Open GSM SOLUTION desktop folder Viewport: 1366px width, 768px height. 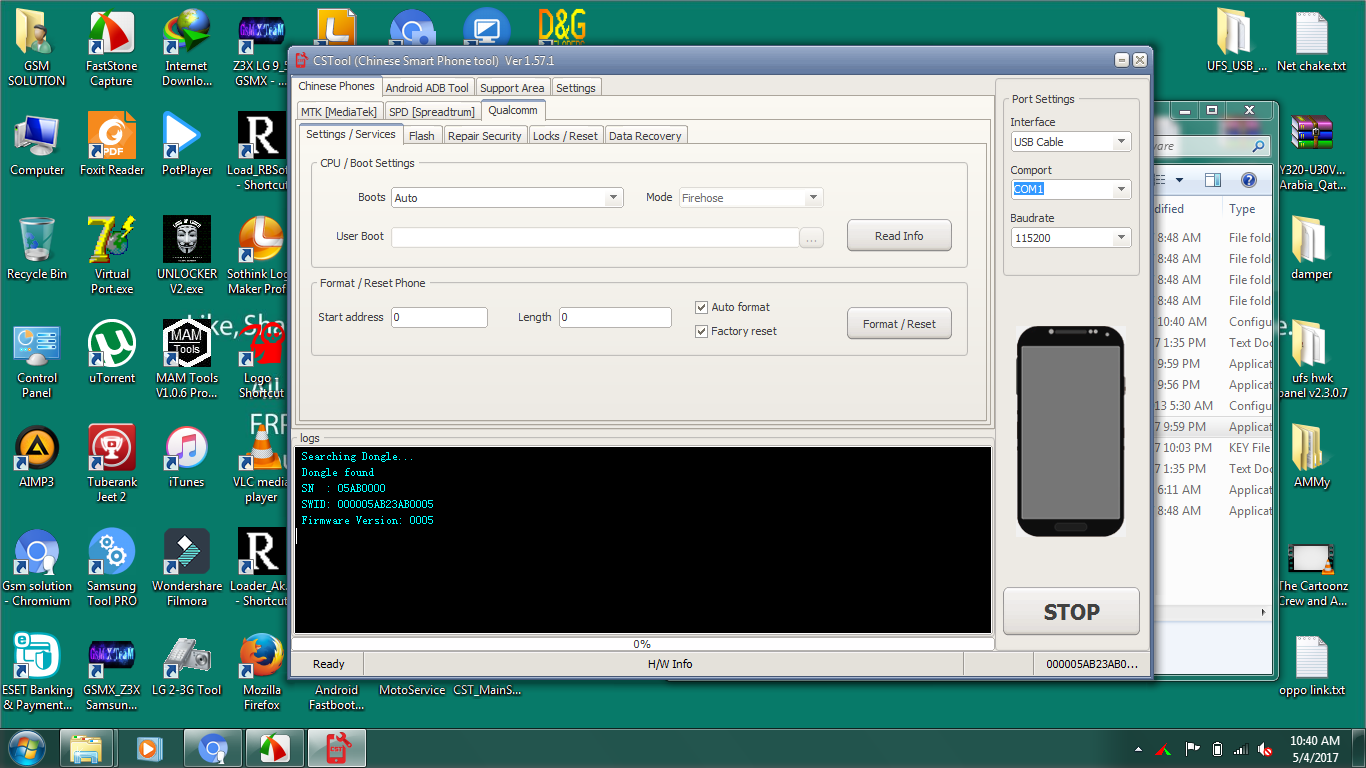pos(37,48)
